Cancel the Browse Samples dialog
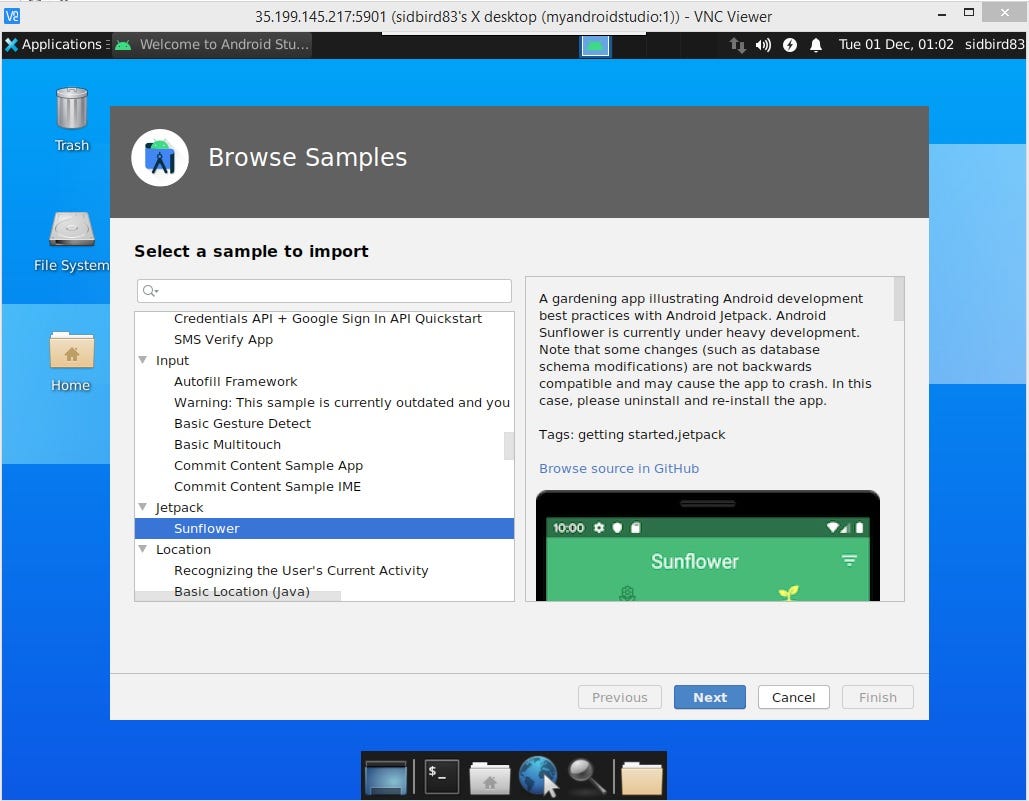This screenshot has width=1029, height=801. point(793,697)
